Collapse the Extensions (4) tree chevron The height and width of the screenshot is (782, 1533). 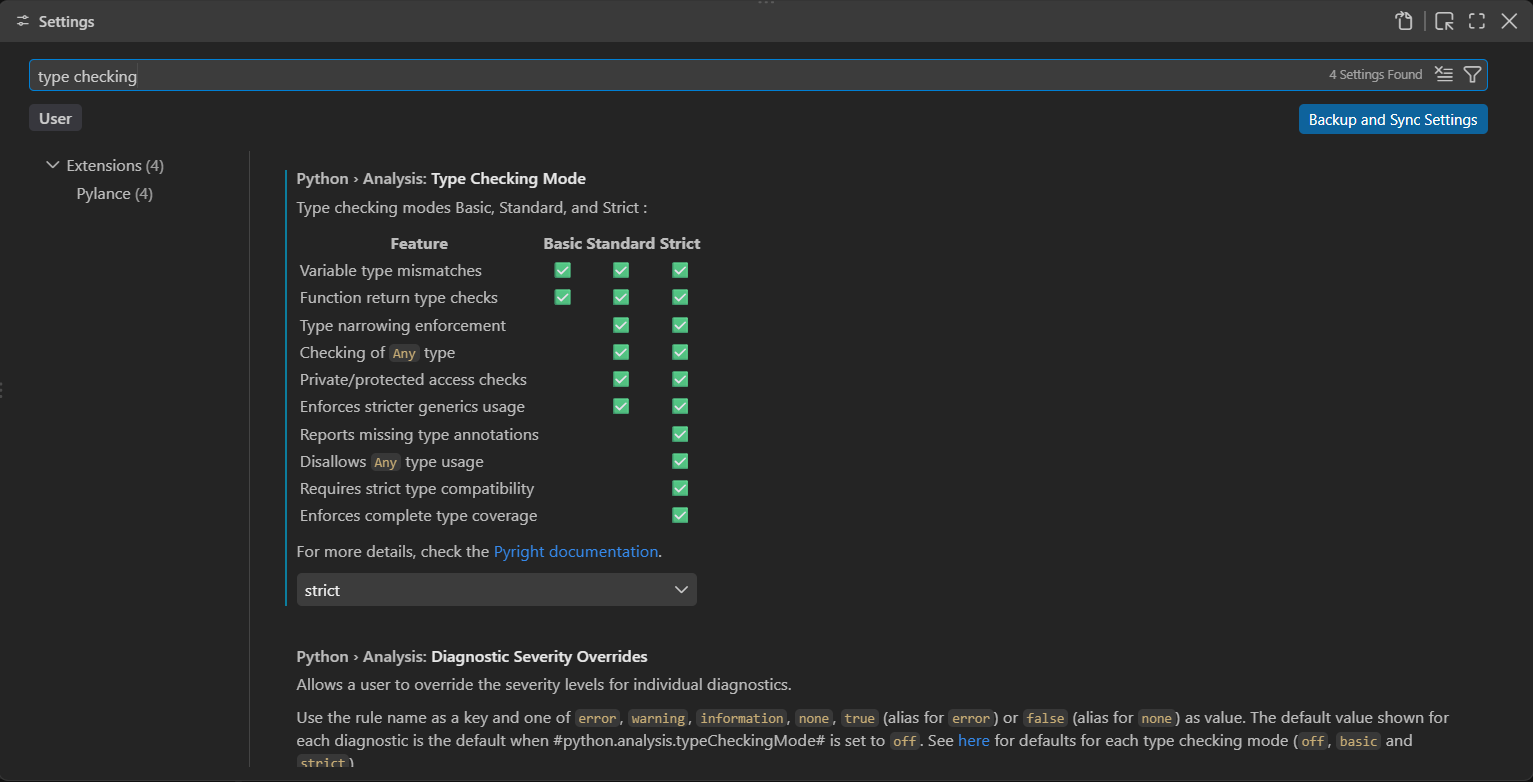point(53,165)
